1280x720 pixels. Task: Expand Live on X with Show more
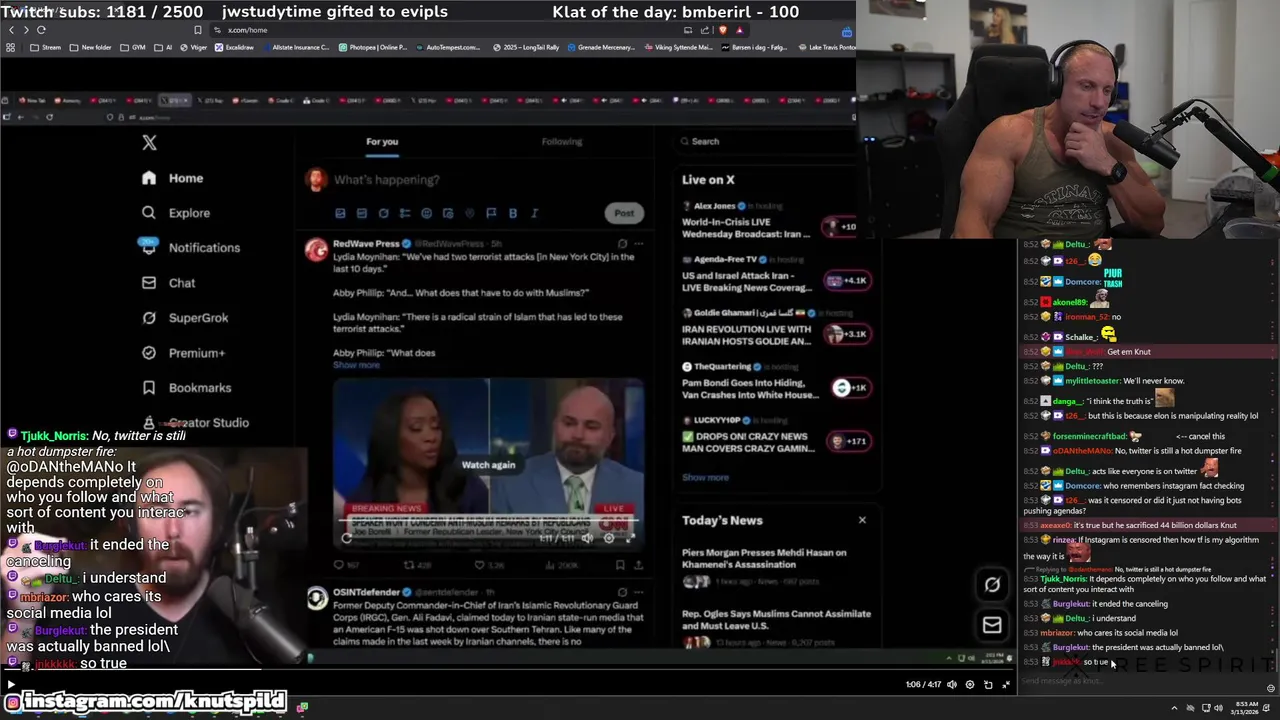tap(705, 478)
